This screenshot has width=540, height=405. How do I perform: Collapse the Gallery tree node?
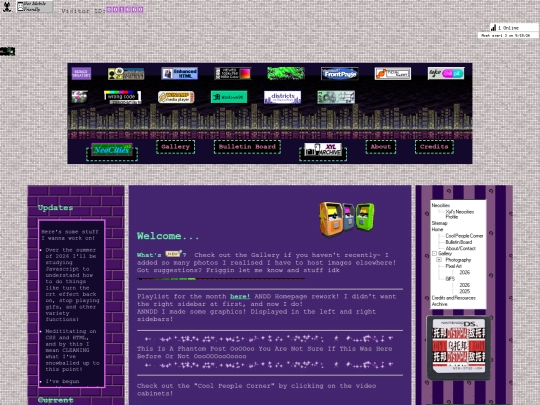[x=434, y=253]
